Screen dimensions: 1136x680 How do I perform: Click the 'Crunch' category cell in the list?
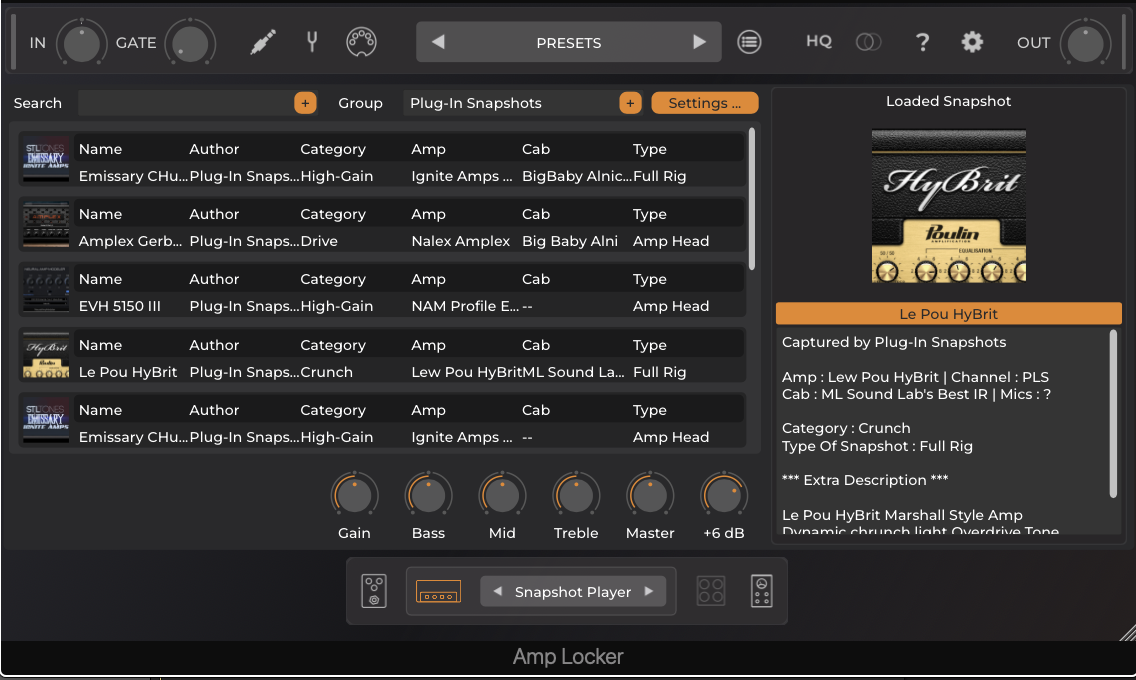(x=327, y=372)
